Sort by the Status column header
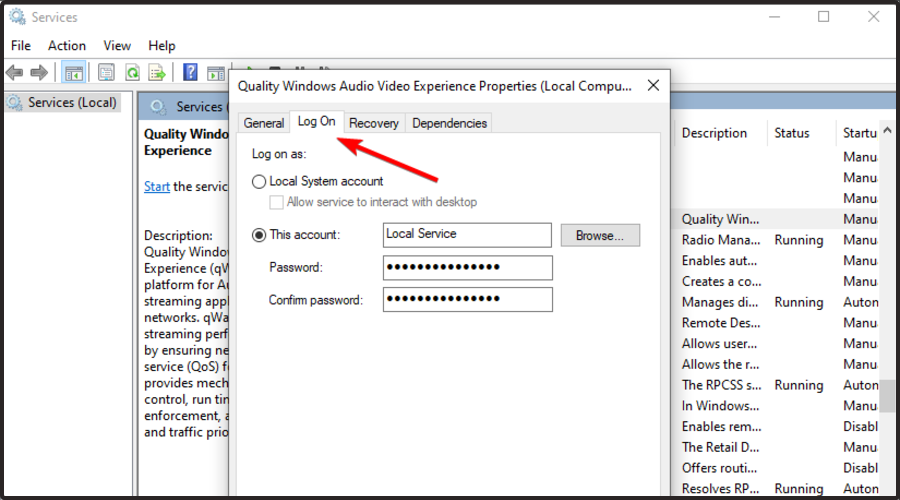The height and width of the screenshot is (500, 900). point(792,133)
